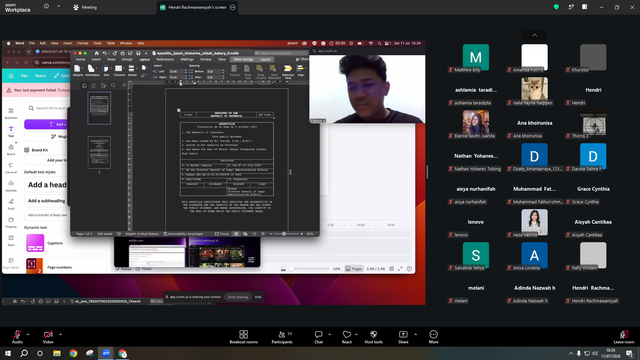Screen dimensions: 640x360
Task: Select page 1 thumbnail in Word navigation
Action: tap(99, 108)
